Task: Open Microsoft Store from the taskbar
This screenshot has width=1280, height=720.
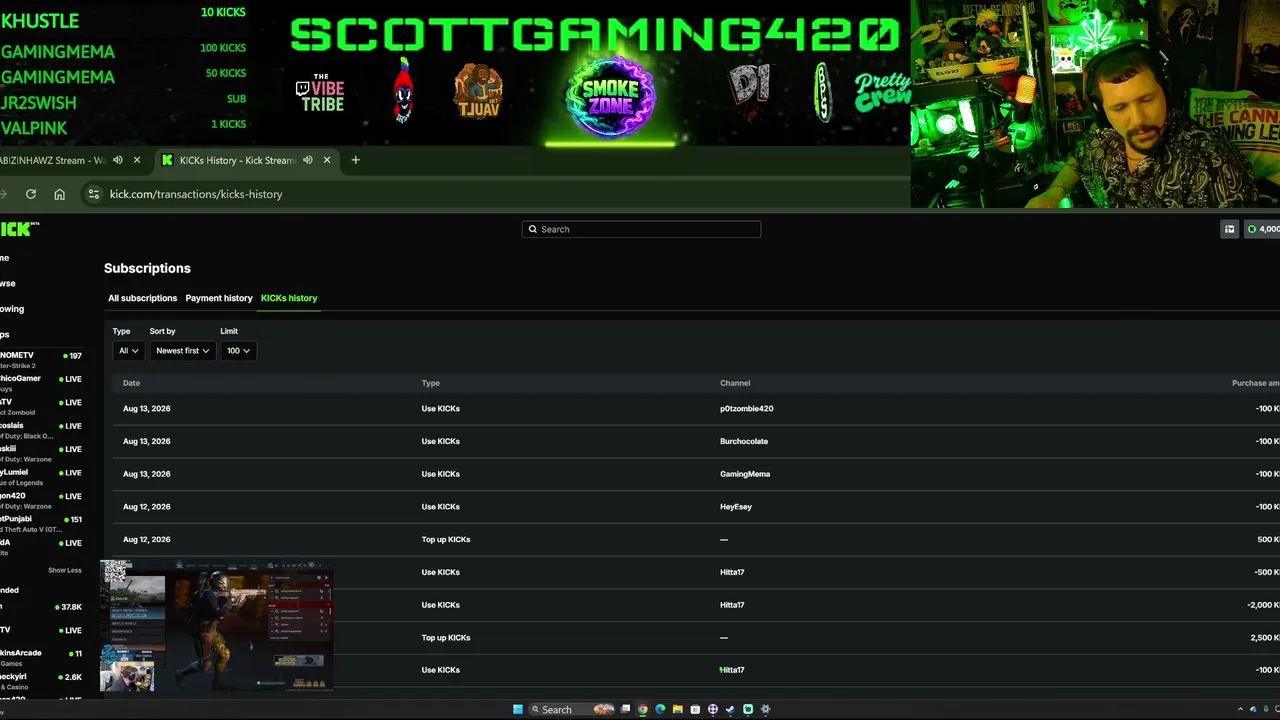Action: 695,709
